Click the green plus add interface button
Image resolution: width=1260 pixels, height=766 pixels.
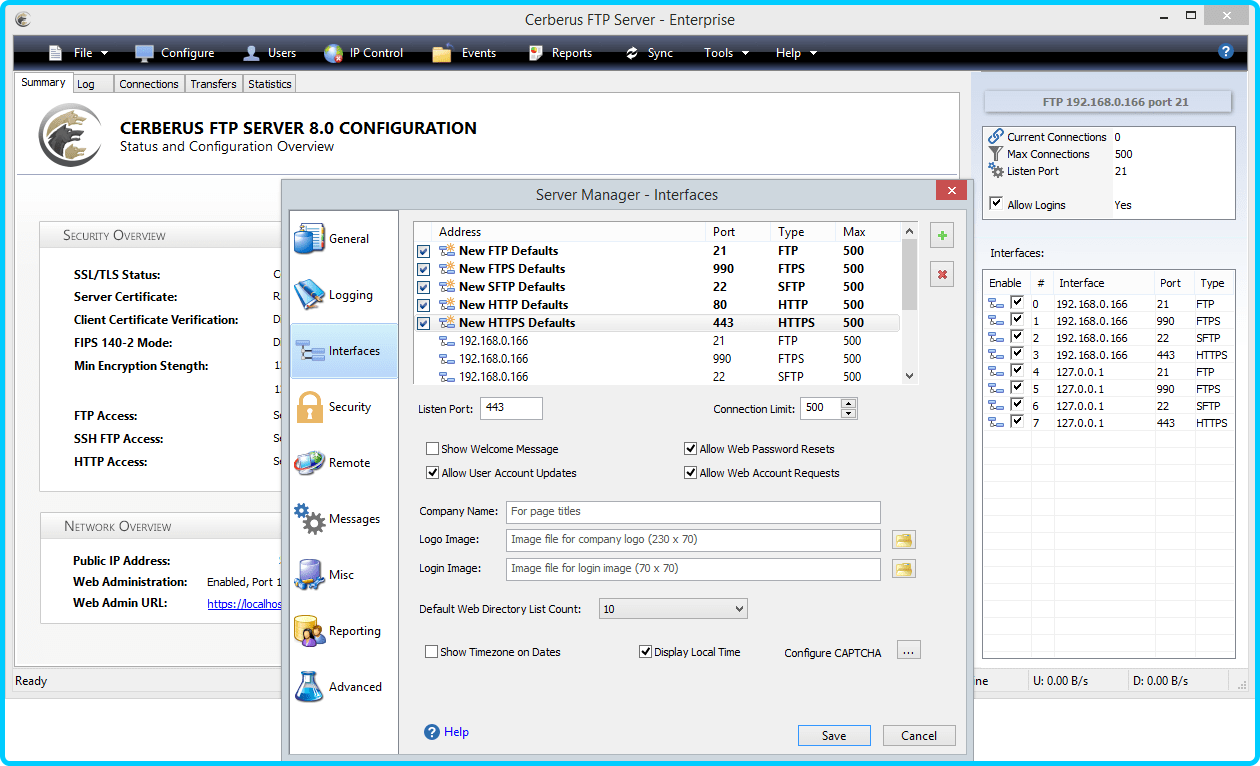click(x=941, y=236)
